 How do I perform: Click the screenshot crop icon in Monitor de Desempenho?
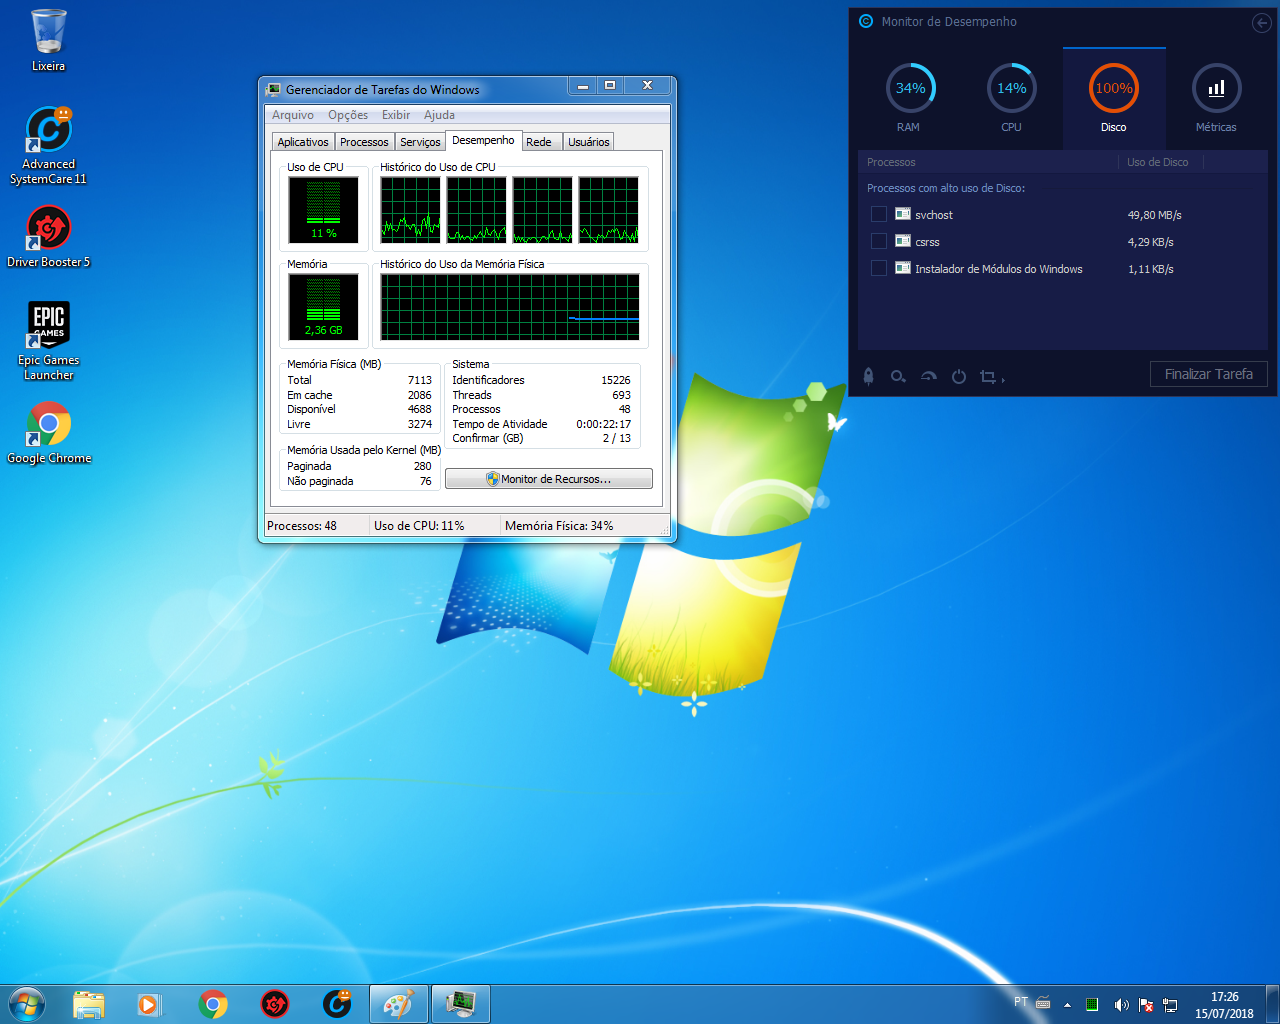pyautogui.click(x=988, y=376)
